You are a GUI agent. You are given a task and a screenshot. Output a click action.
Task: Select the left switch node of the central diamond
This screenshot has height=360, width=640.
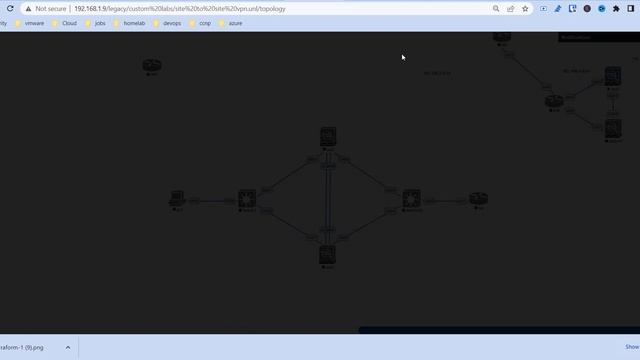(247, 199)
